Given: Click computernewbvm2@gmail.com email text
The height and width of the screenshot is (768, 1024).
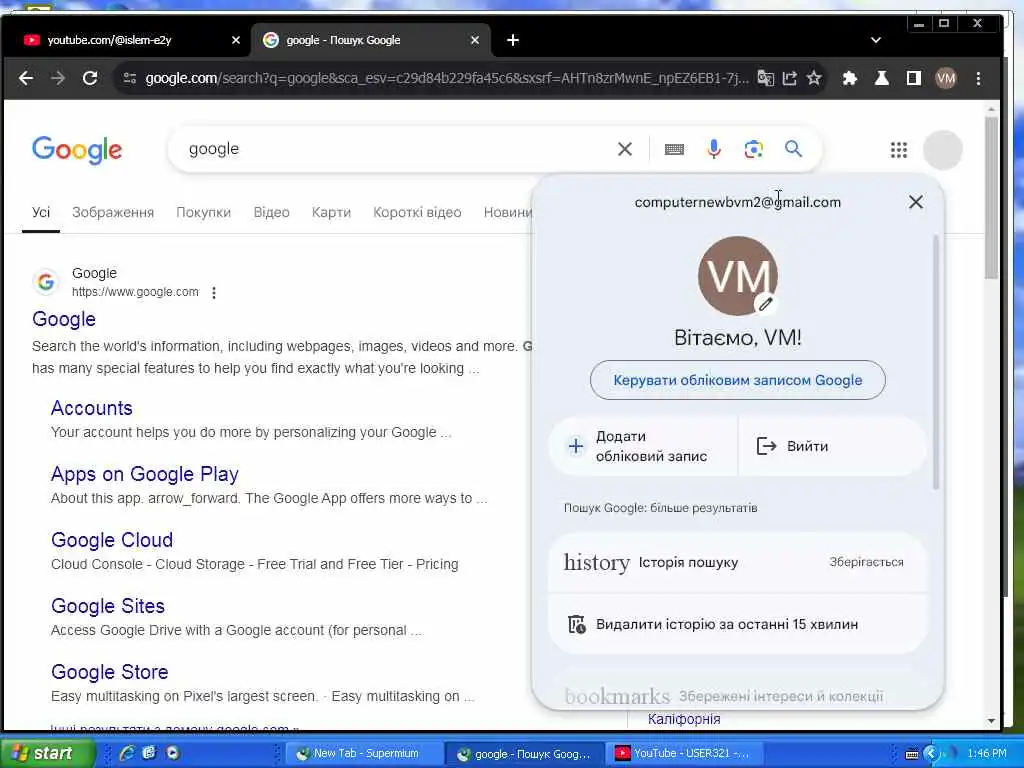Looking at the screenshot, I should pos(737,202).
